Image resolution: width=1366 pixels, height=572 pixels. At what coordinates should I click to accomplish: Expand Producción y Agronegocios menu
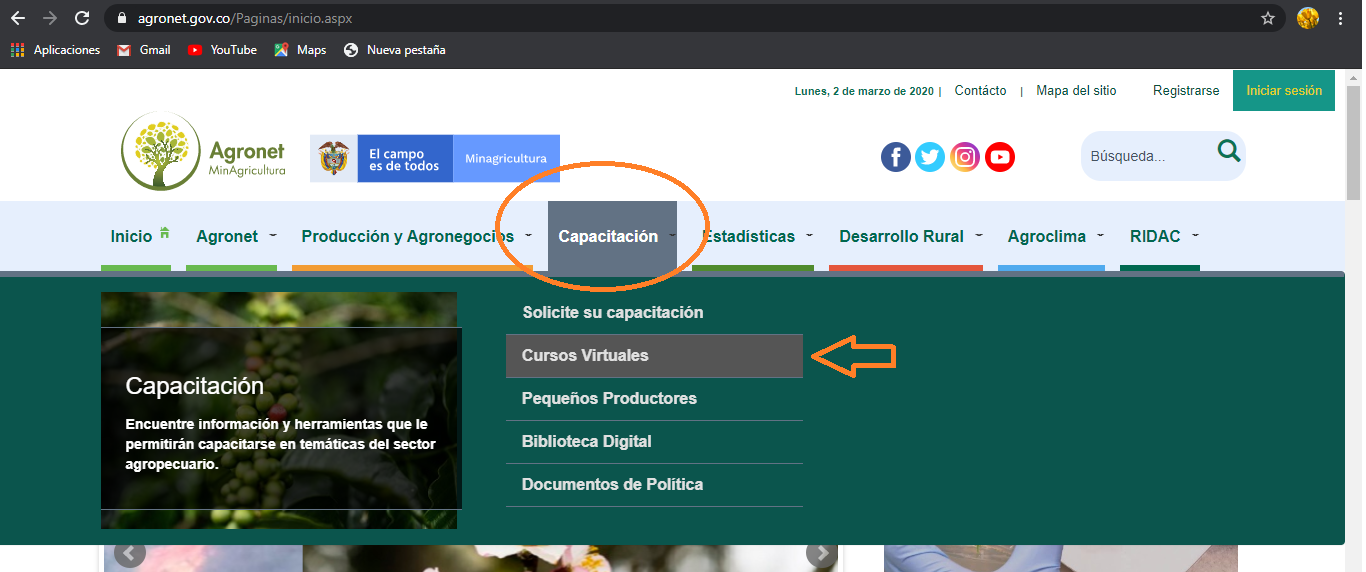[416, 237]
